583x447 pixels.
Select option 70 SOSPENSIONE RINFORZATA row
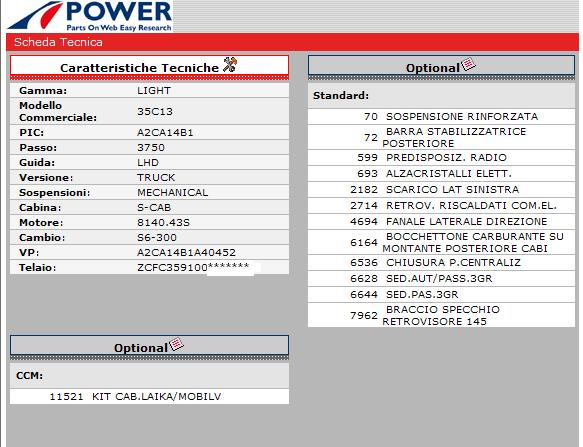click(441, 116)
